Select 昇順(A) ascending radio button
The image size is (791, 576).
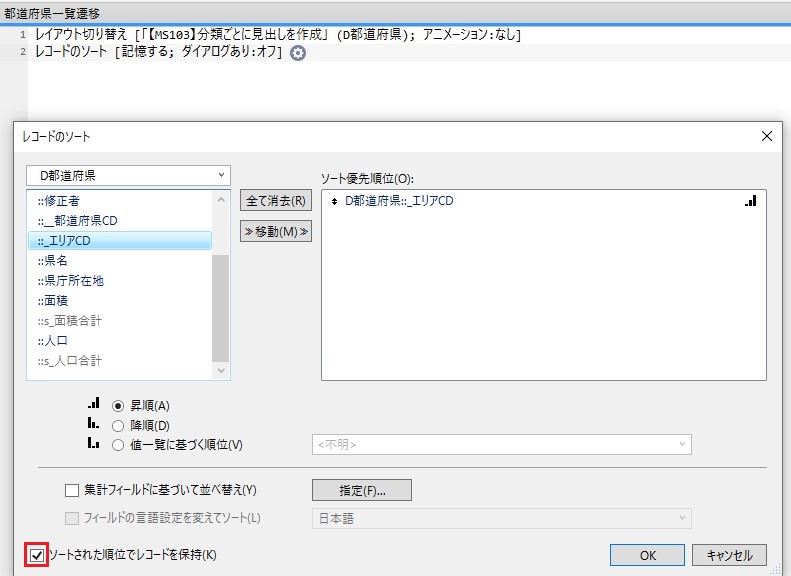[118, 406]
